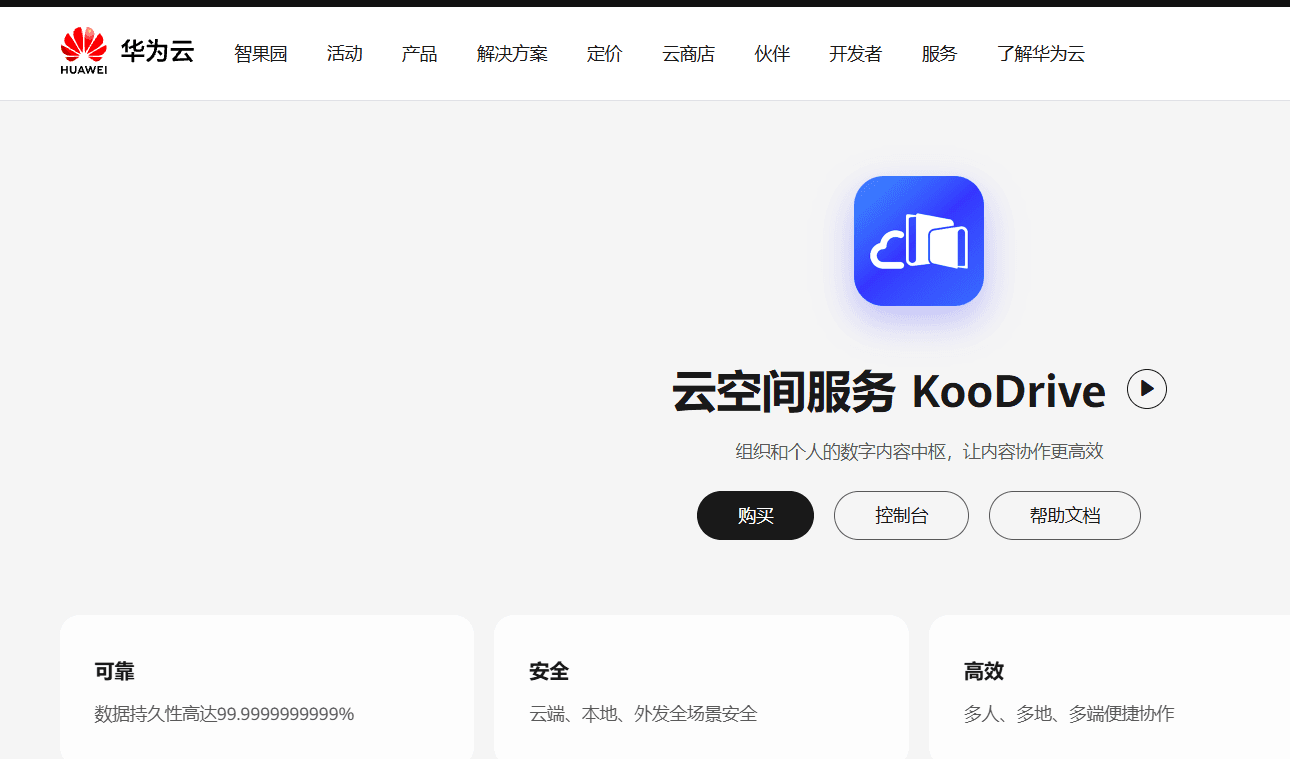Open the 产品 menu
Image resolution: width=1290 pixels, height=759 pixels.
[420, 54]
